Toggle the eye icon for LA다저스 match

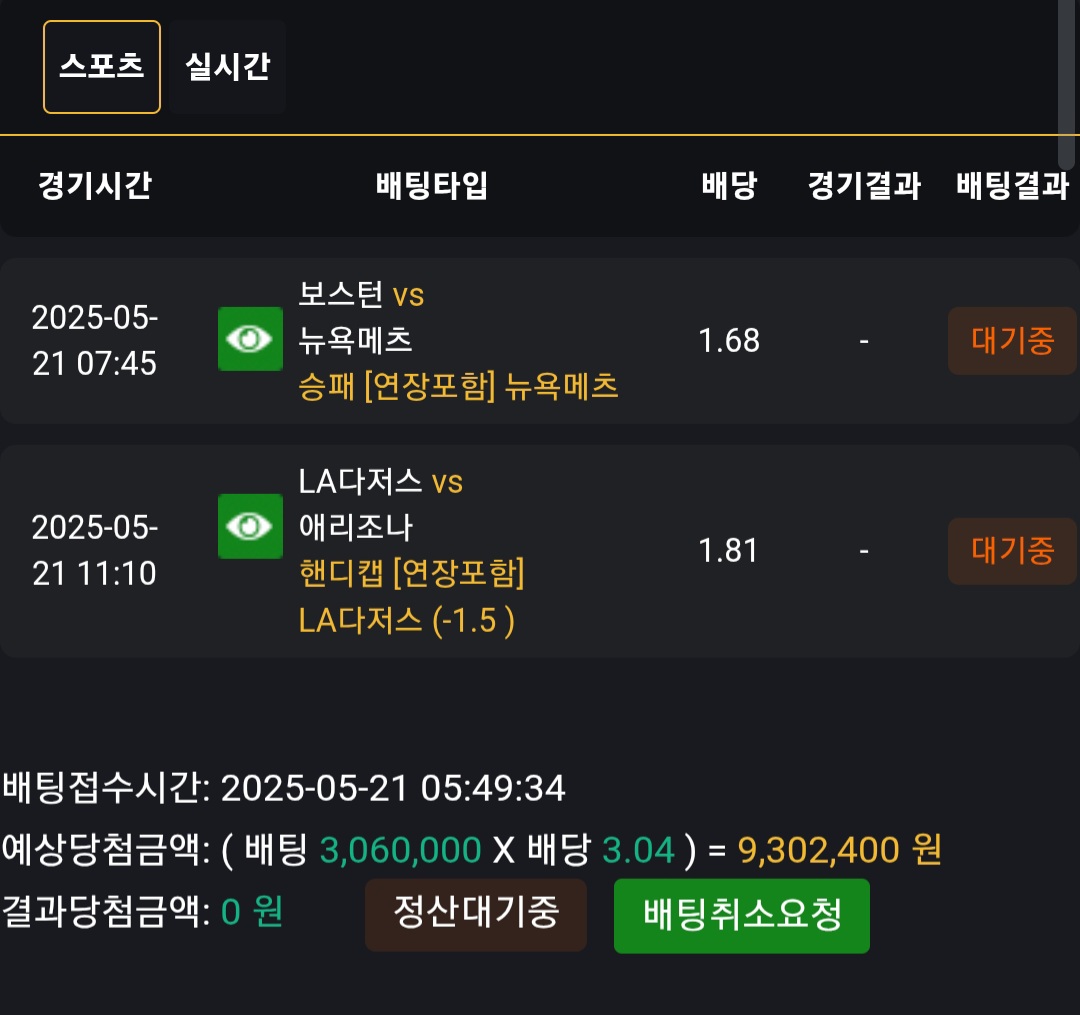coord(250,526)
